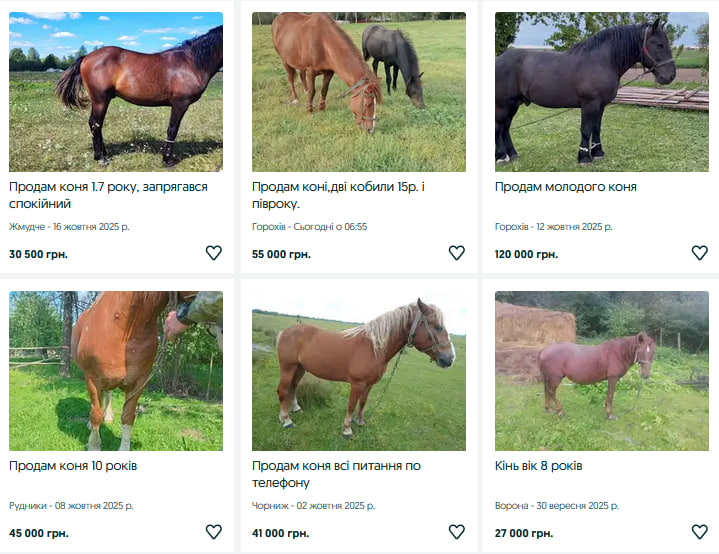The width and height of the screenshot is (719, 554).
Task: Favorite the 41 000 грн. horse listing
Action: click(457, 532)
